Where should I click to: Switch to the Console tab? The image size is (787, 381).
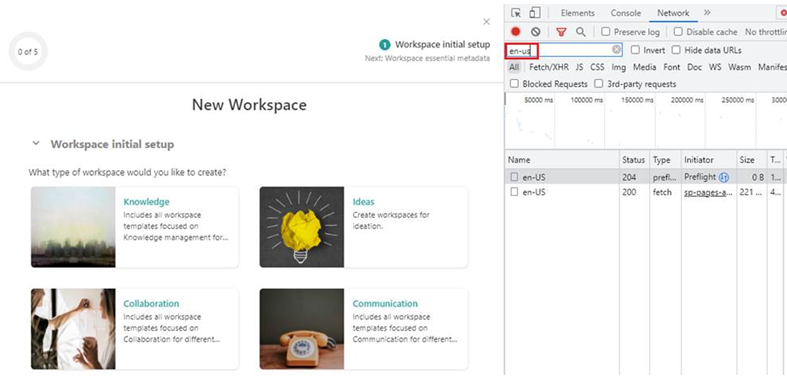pos(625,13)
